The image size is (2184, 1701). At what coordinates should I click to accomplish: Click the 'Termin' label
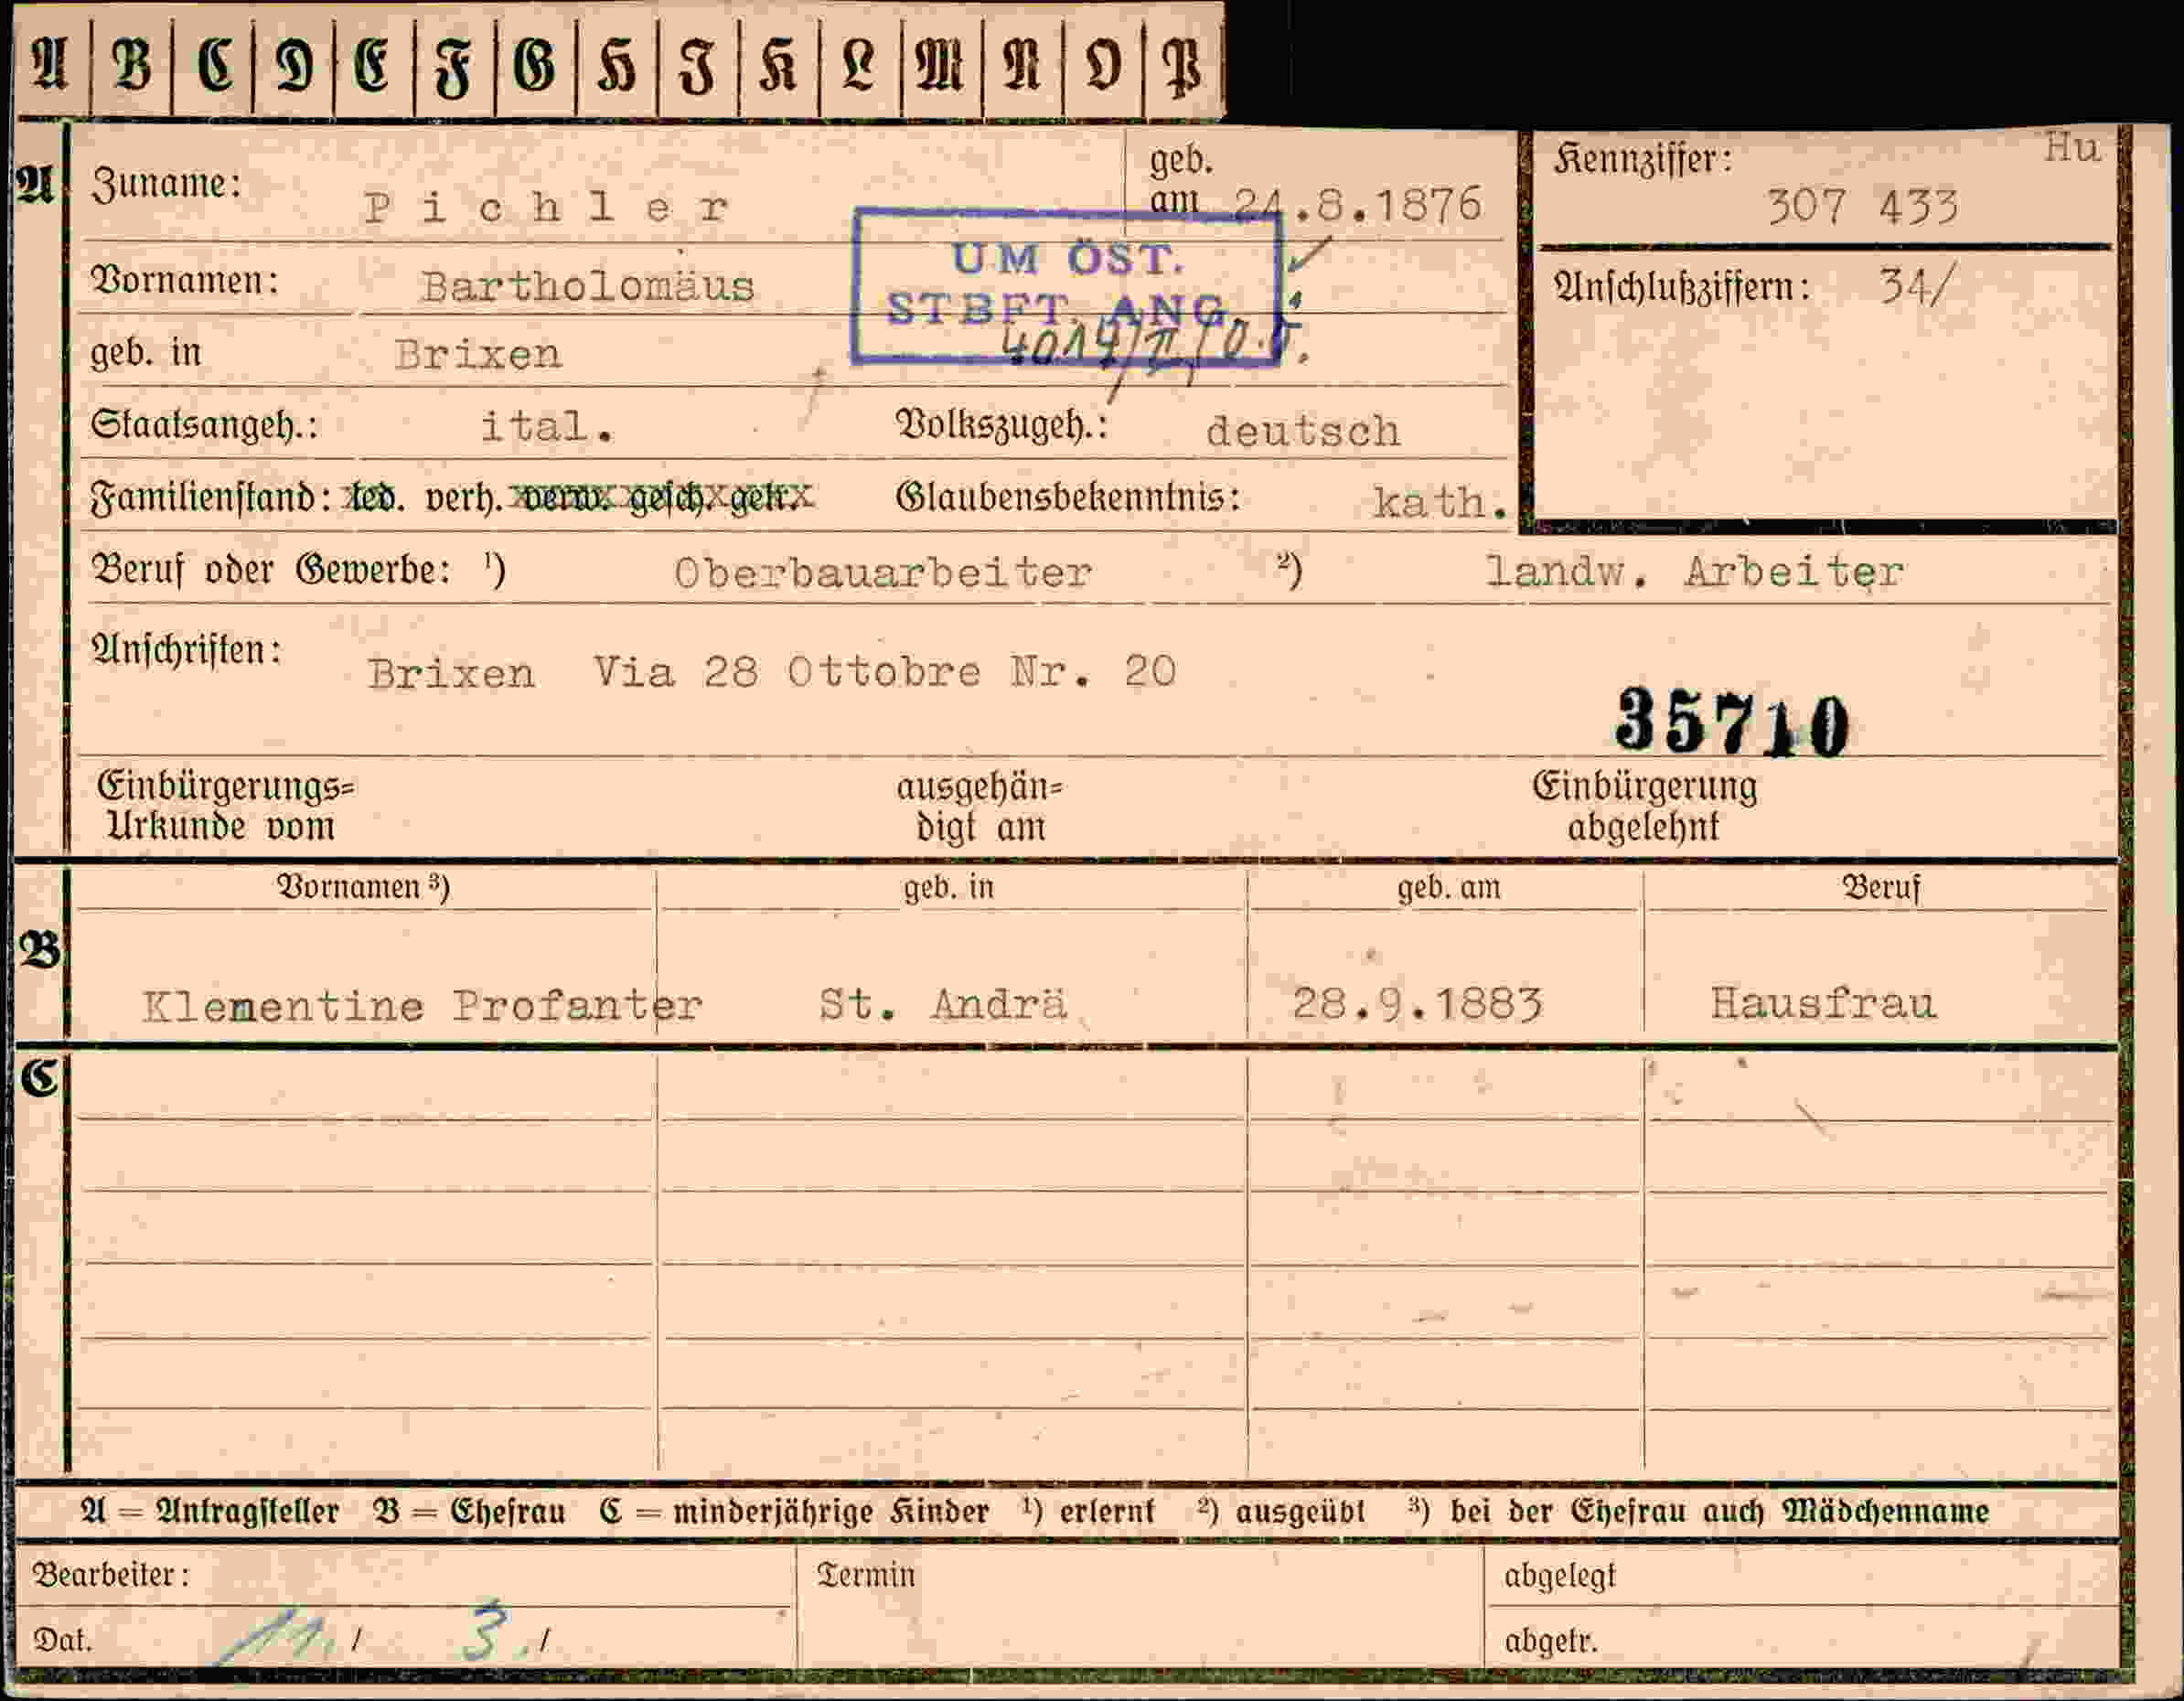tap(866, 1575)
